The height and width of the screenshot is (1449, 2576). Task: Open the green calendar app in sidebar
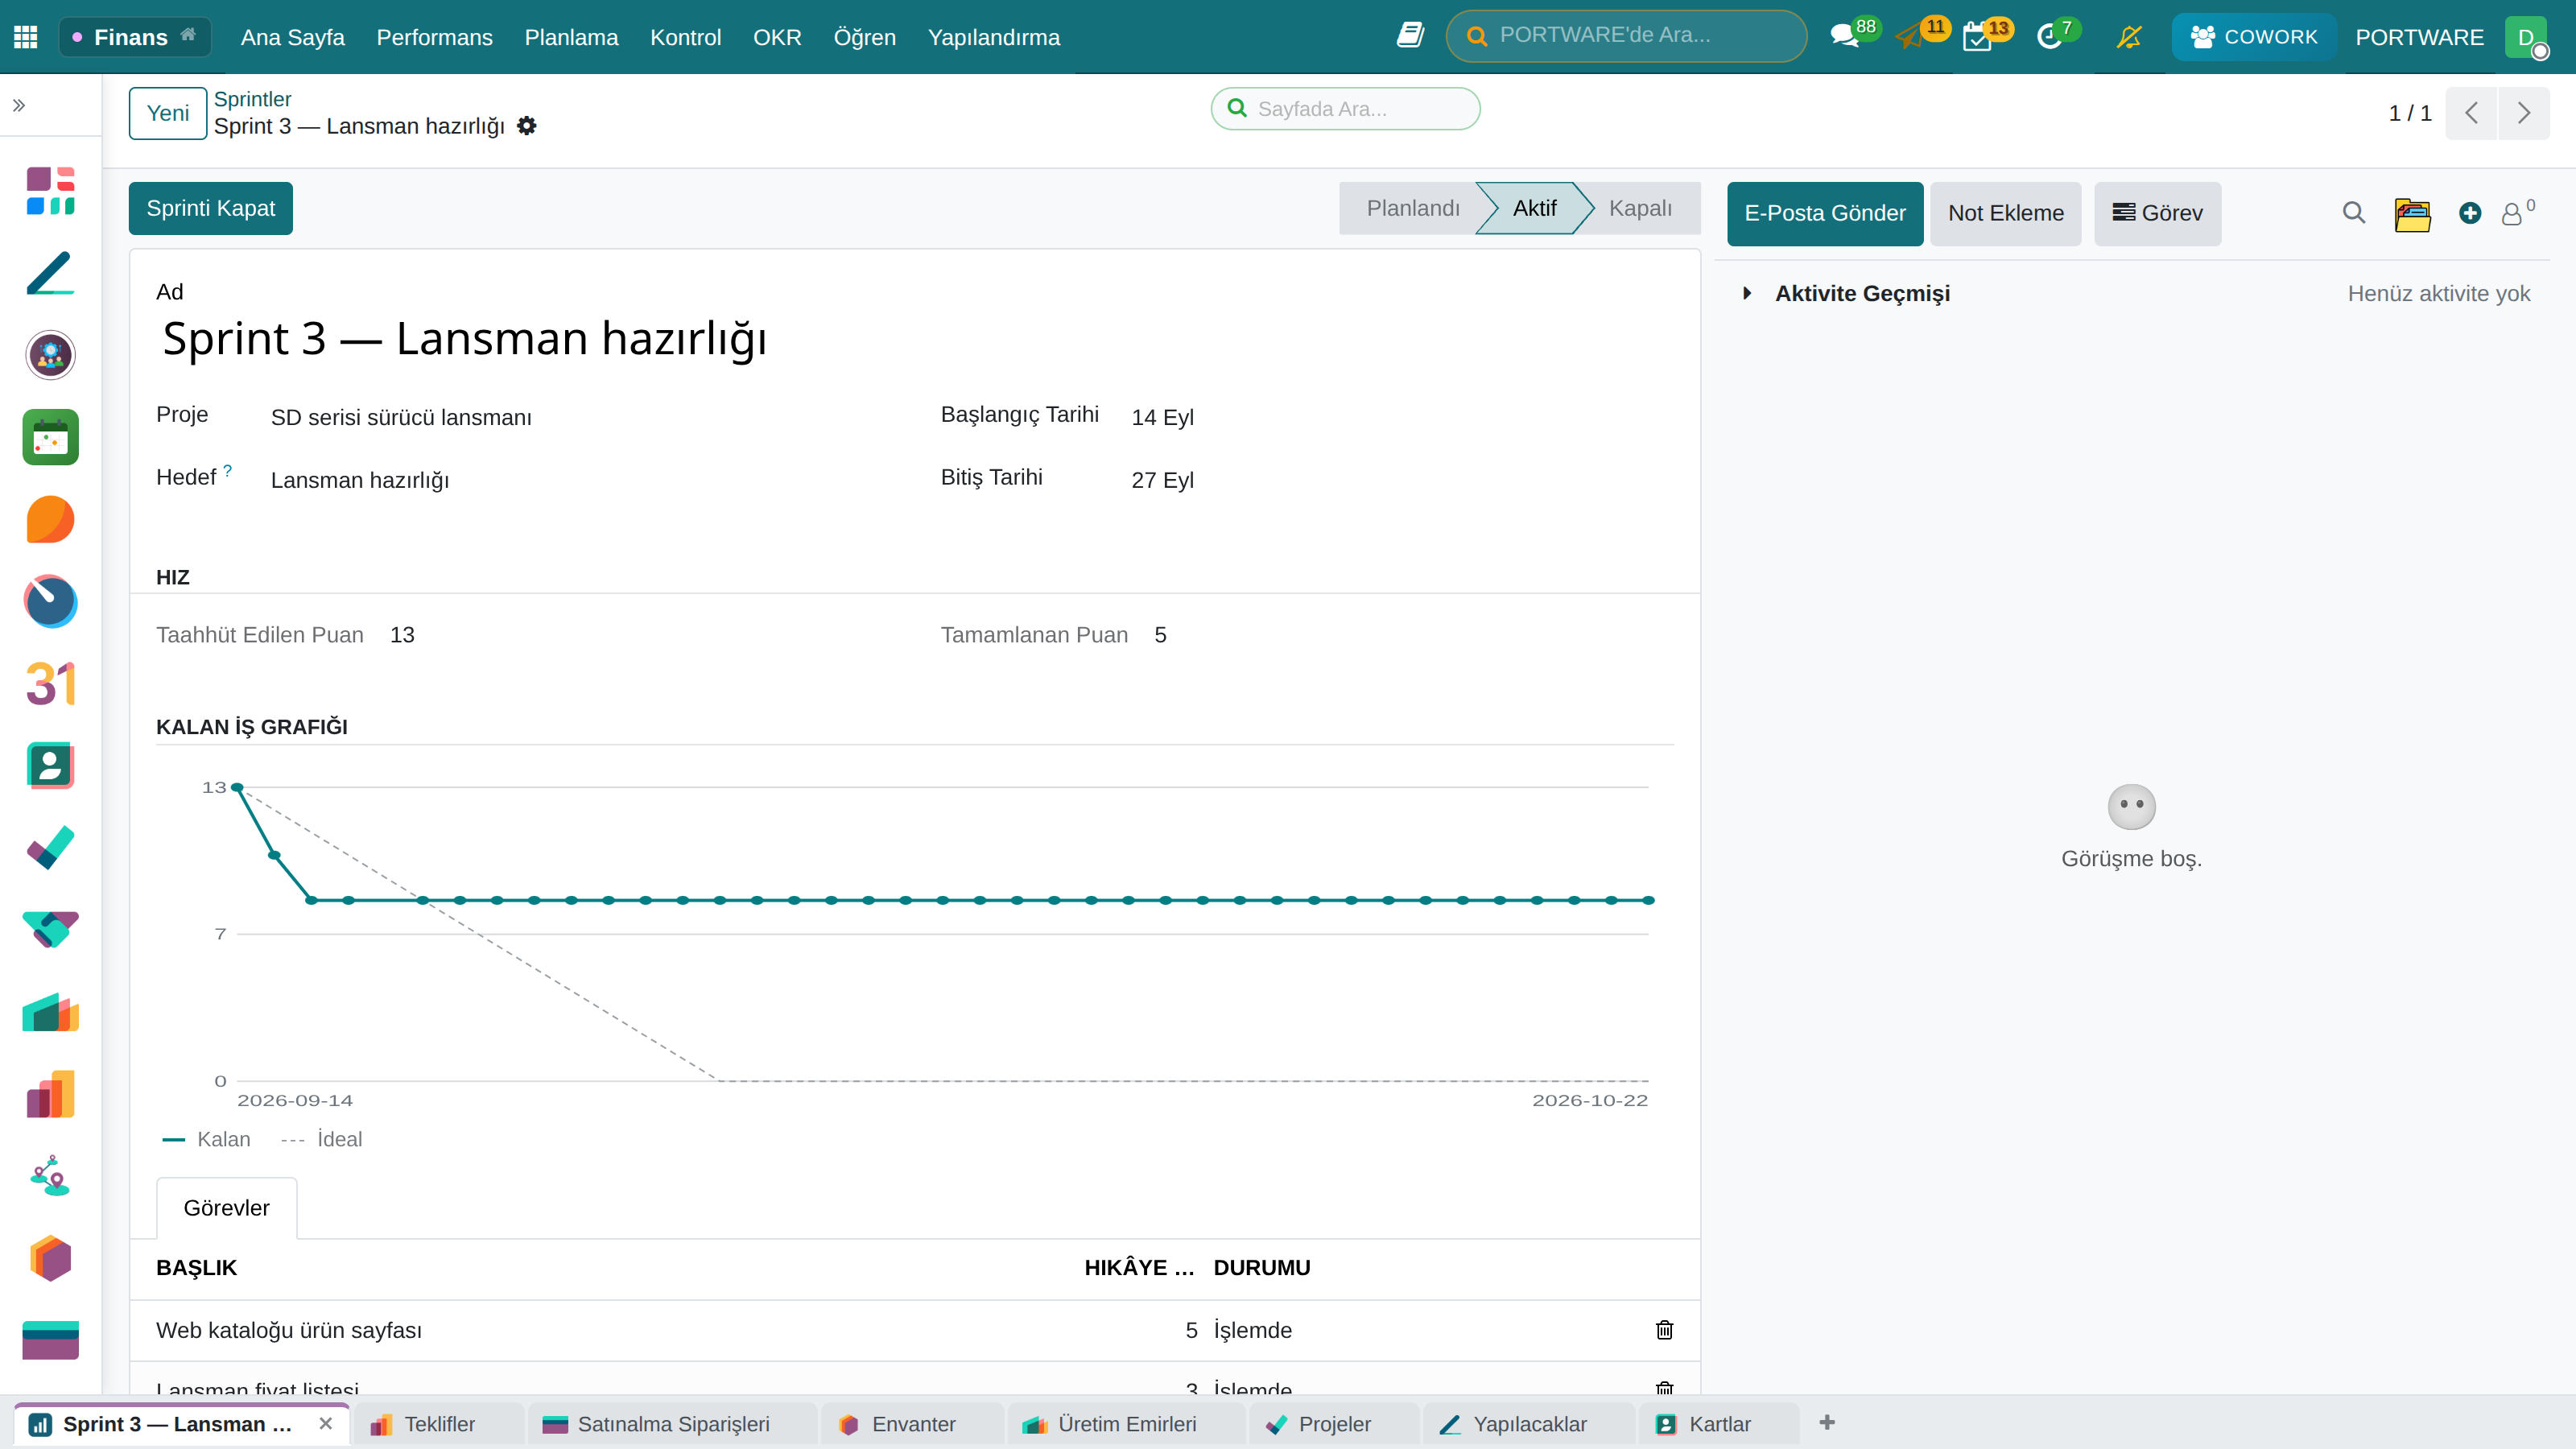click(50, 437)
